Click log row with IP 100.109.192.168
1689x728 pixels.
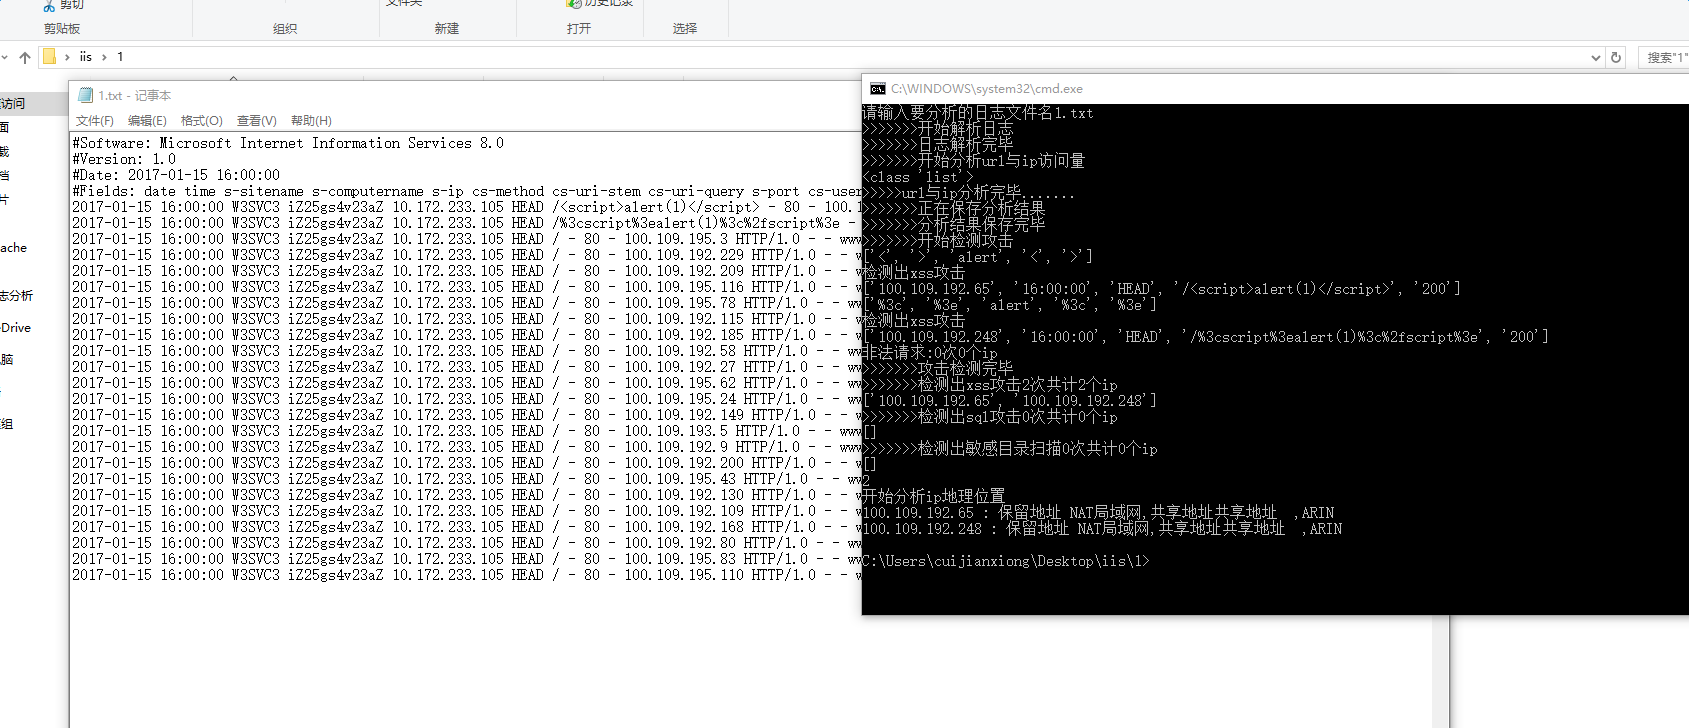click(x=466, y=527)
